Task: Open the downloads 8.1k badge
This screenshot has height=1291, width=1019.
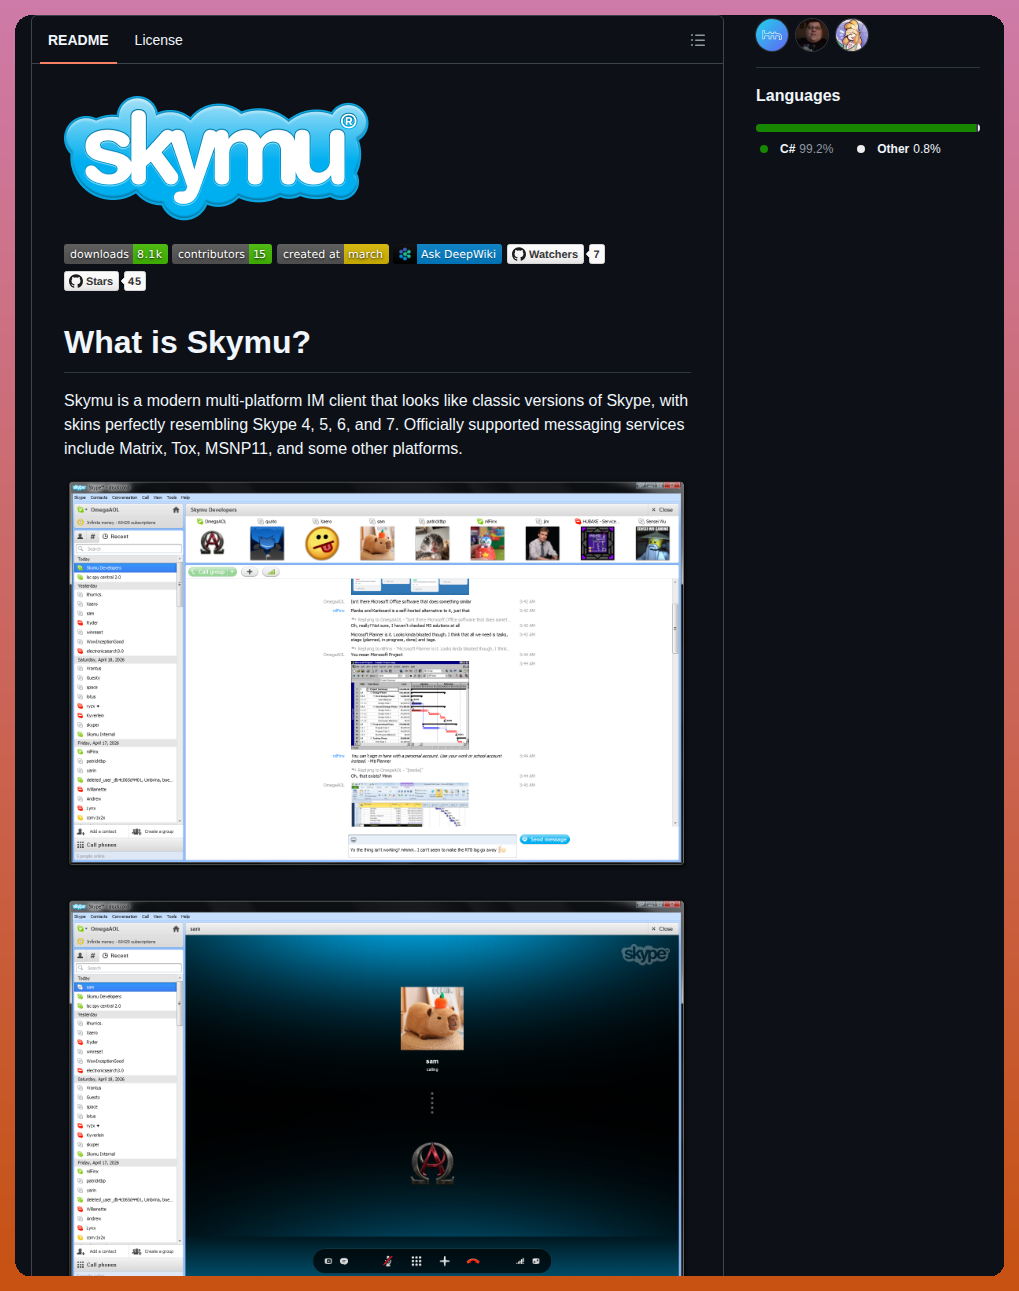Action: click(116, 254)
